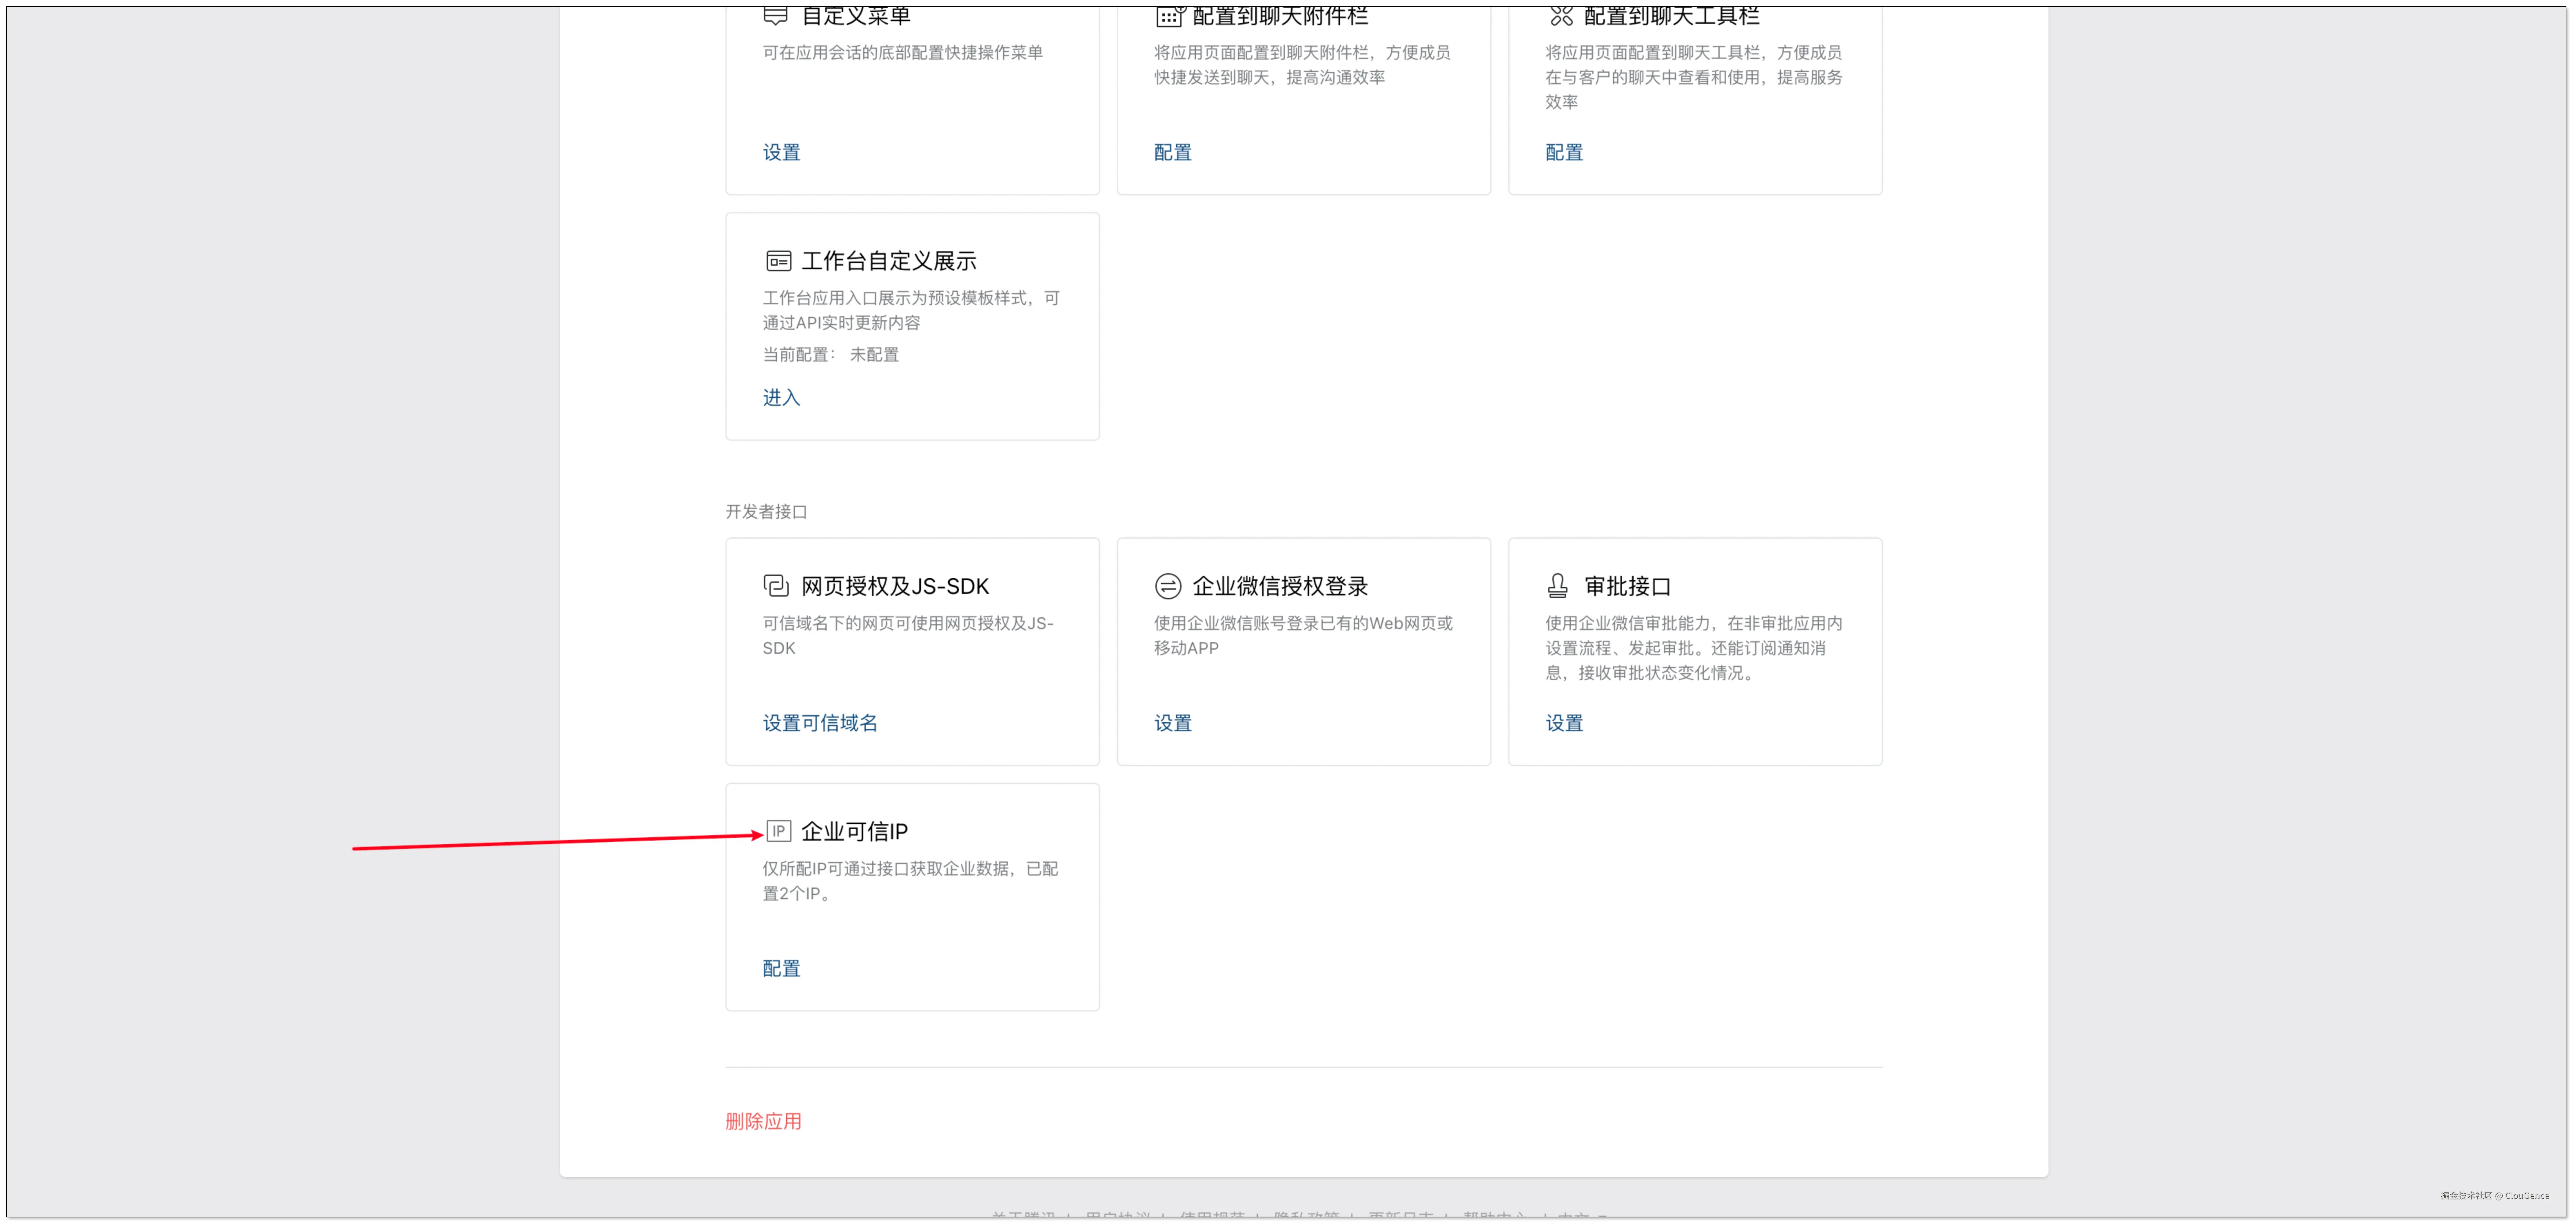Screen dimensions: 2576x1227
Task: Click 设置可信域名 link
Action: point(820,723)
